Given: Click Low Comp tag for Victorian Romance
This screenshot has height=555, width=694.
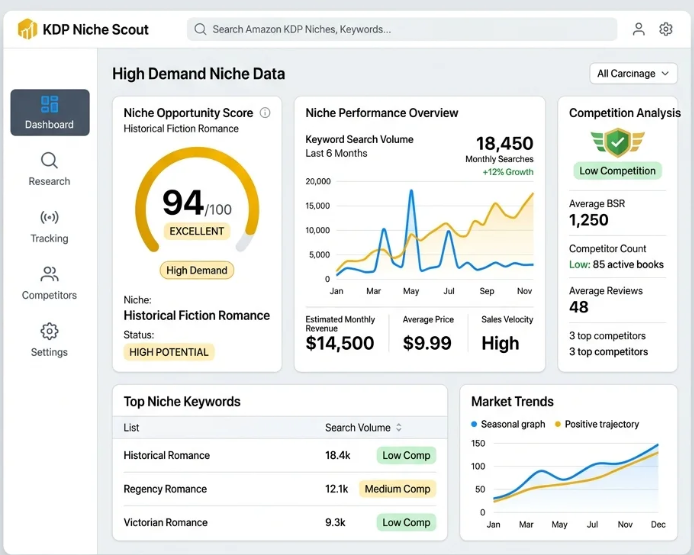Looking at the screenshot, I should (x=406, y=522).
